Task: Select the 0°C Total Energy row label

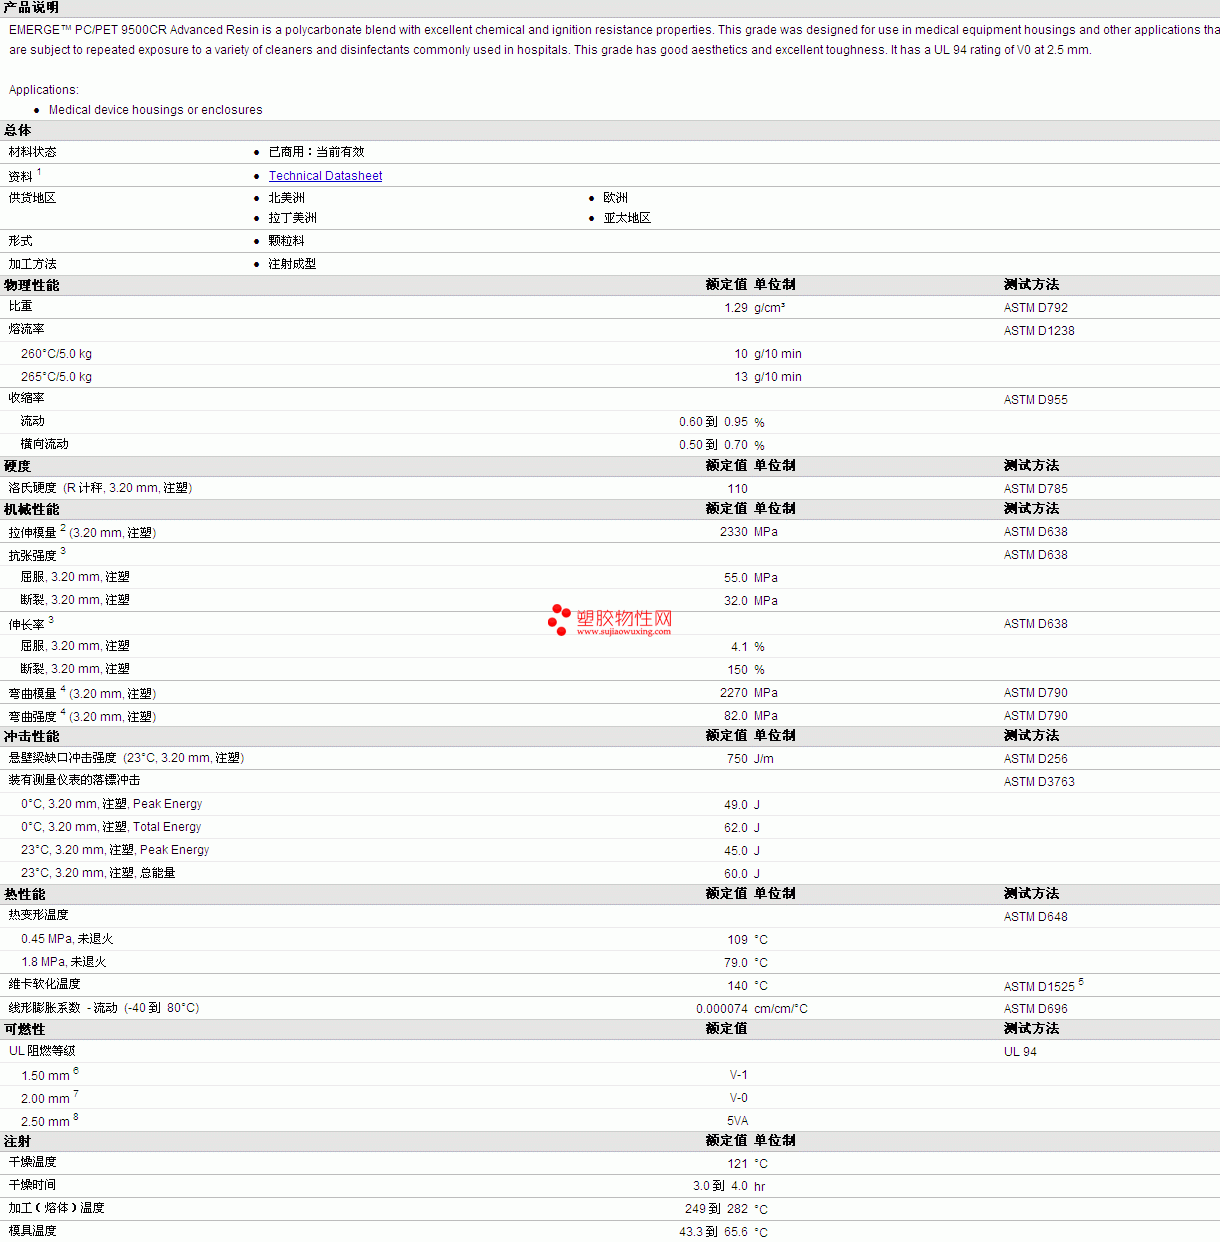Action: coord(111,827)
